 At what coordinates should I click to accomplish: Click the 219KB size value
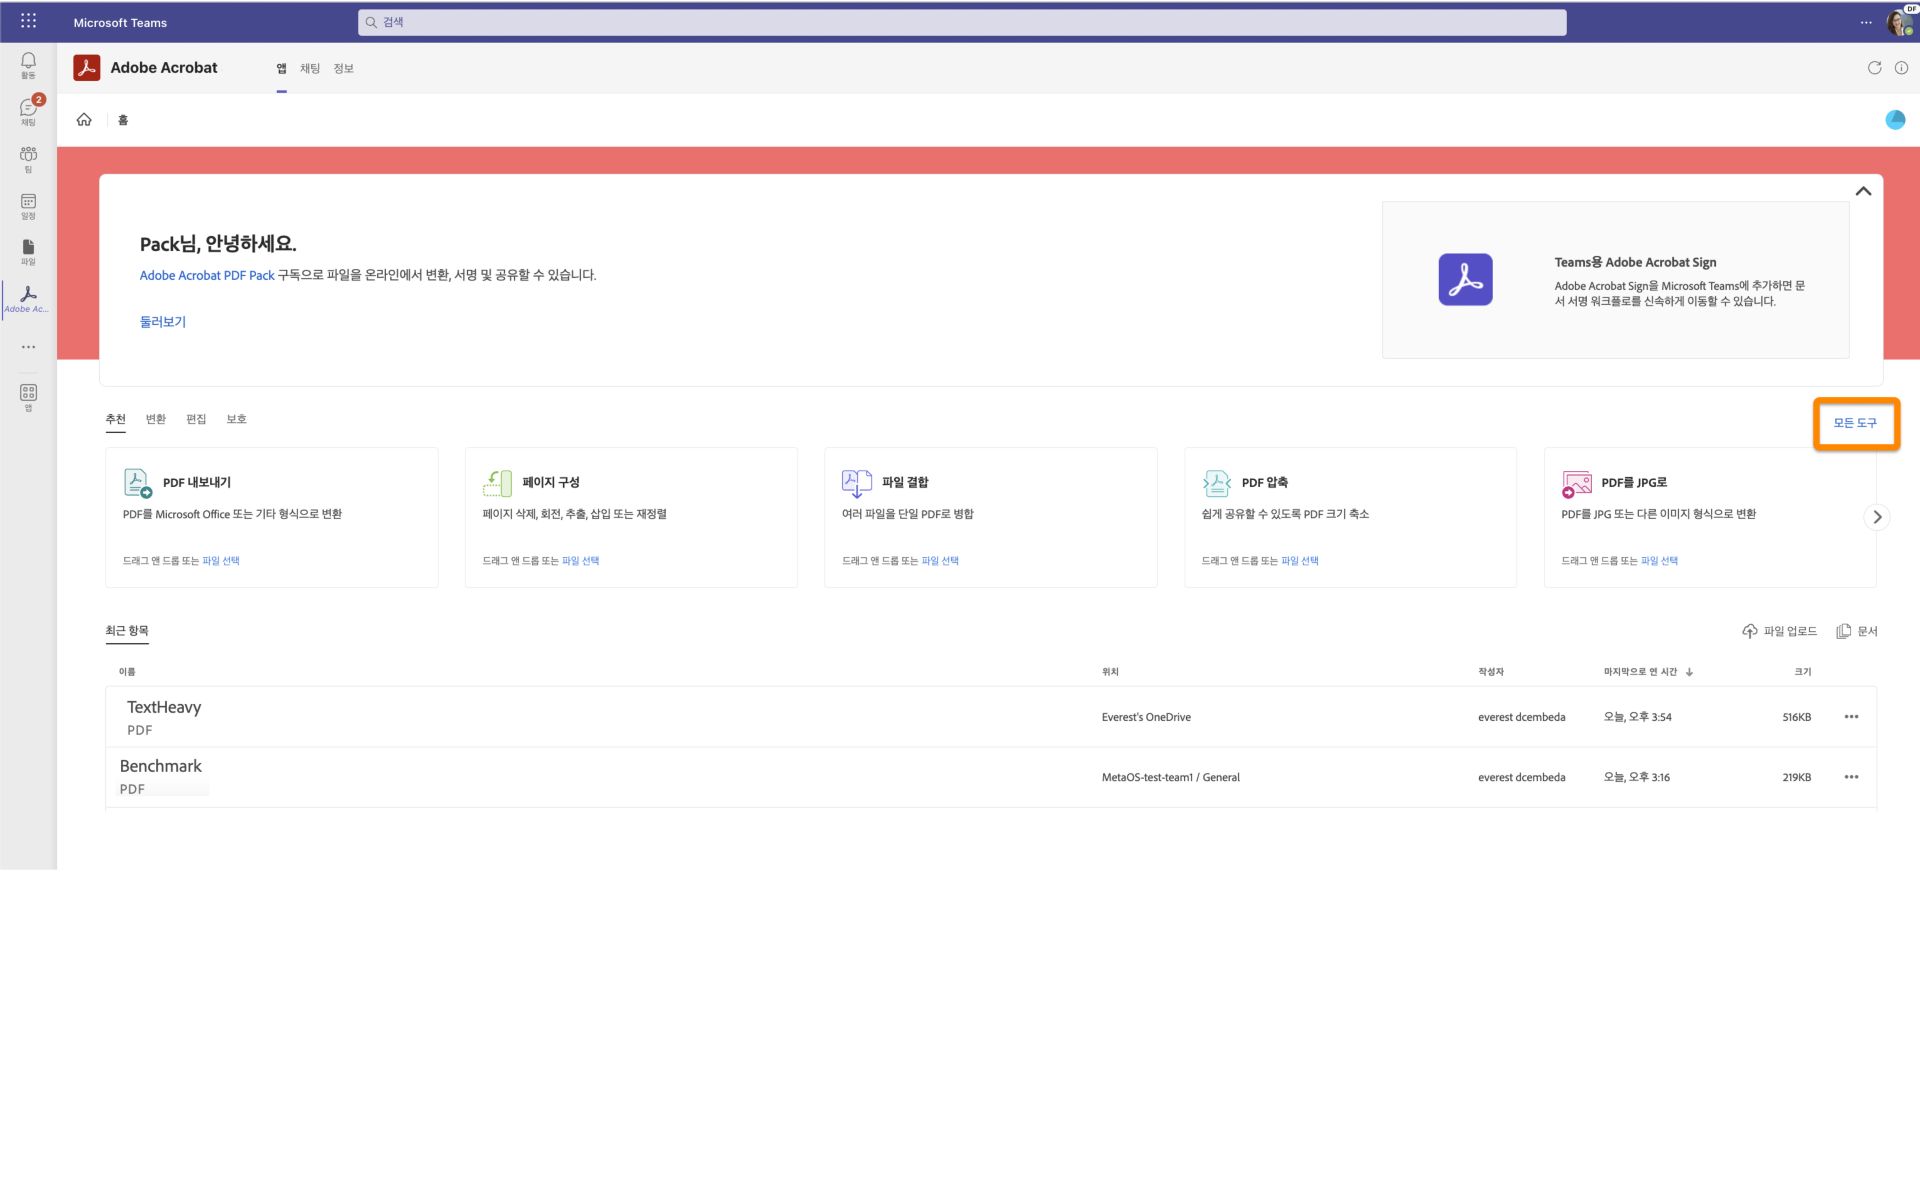[x=1796, y=777]
